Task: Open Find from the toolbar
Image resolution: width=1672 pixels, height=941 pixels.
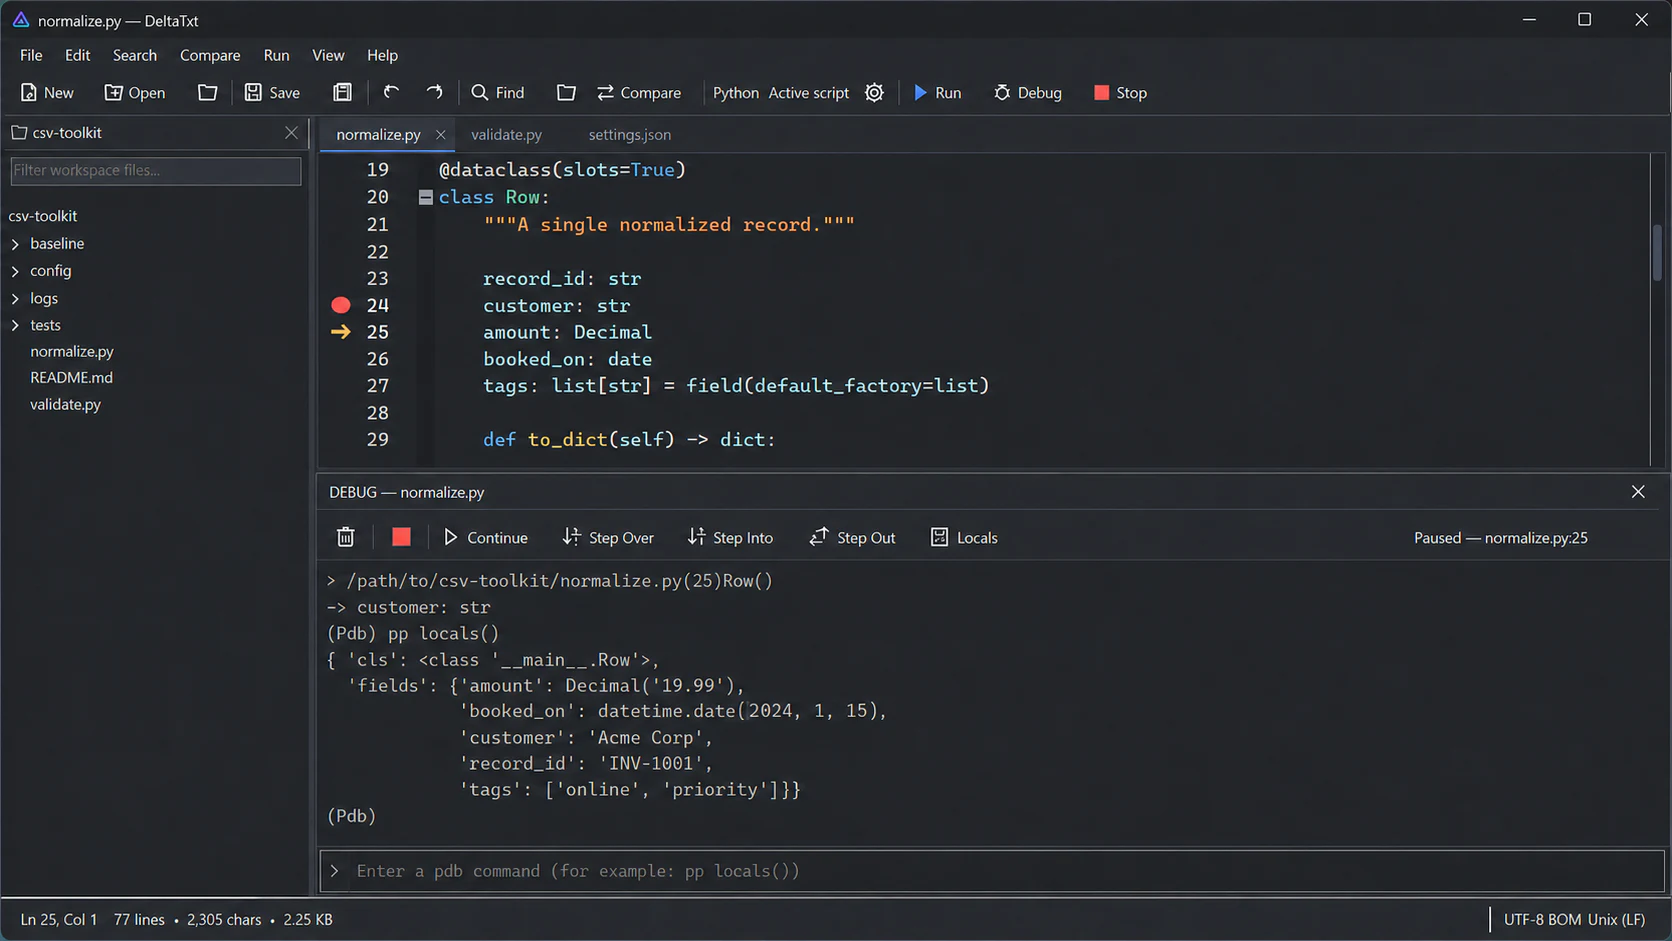Action: coord(497,93)
